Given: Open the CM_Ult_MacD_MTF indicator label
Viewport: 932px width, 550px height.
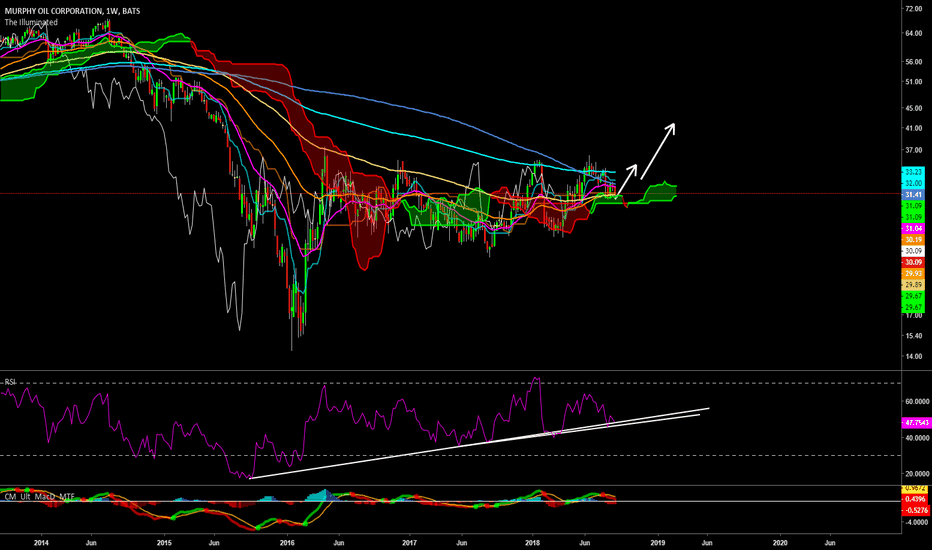Looking at the screenshot, I should coord(39,496).
